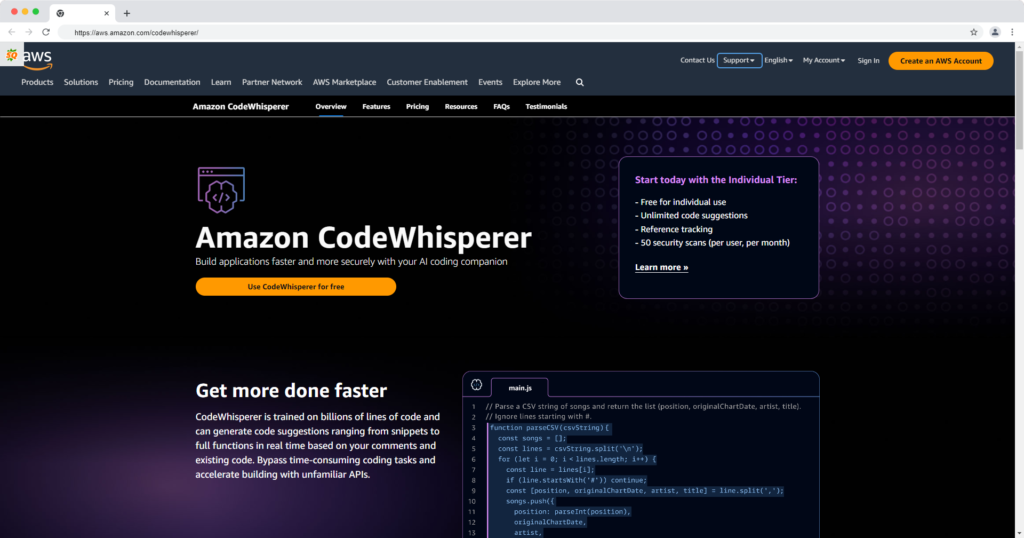1024x538 pixels.
Task: Click Use CodeWhisperer for free button
Action: click(296, 287)
